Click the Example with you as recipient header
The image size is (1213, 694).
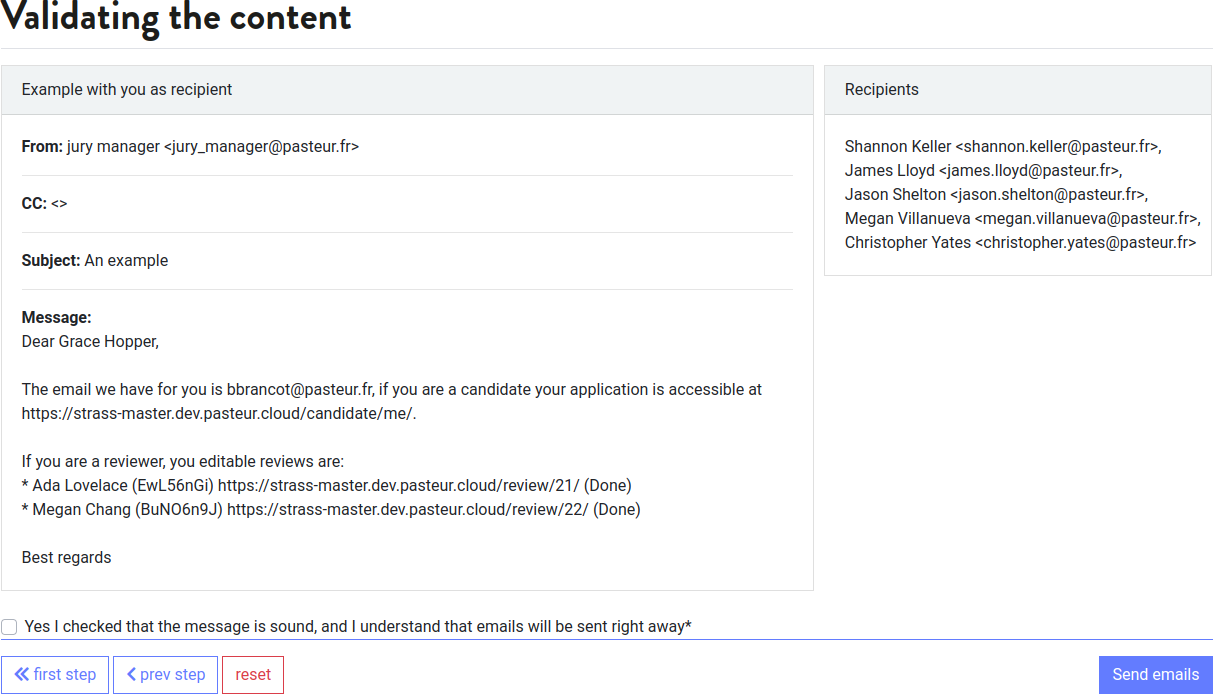coord(127,90)
